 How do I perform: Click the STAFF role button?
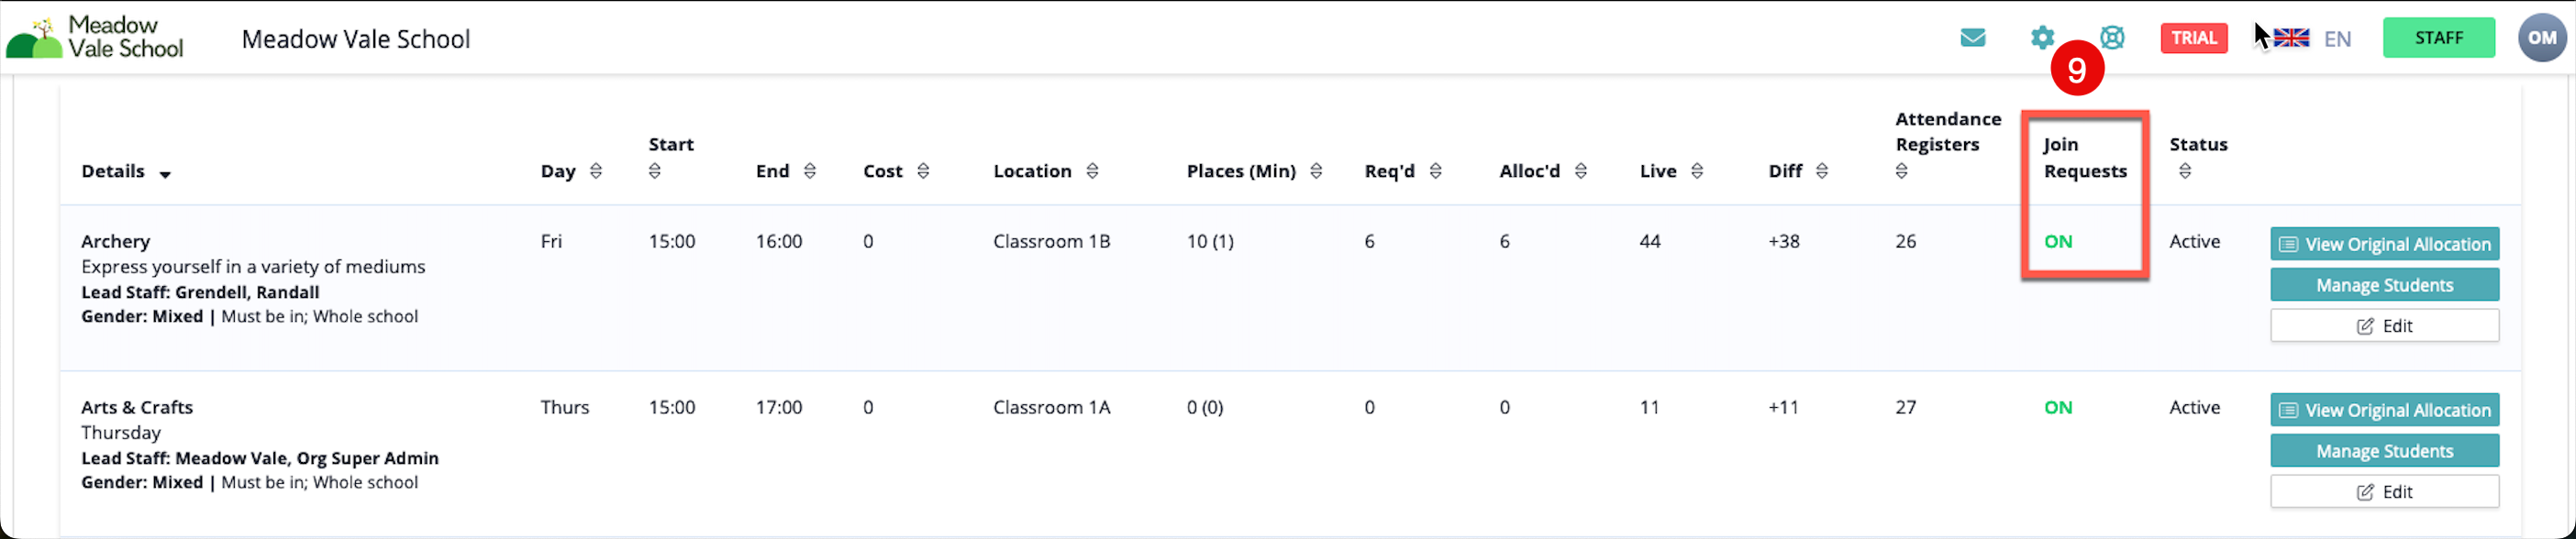click(2438, 38)
